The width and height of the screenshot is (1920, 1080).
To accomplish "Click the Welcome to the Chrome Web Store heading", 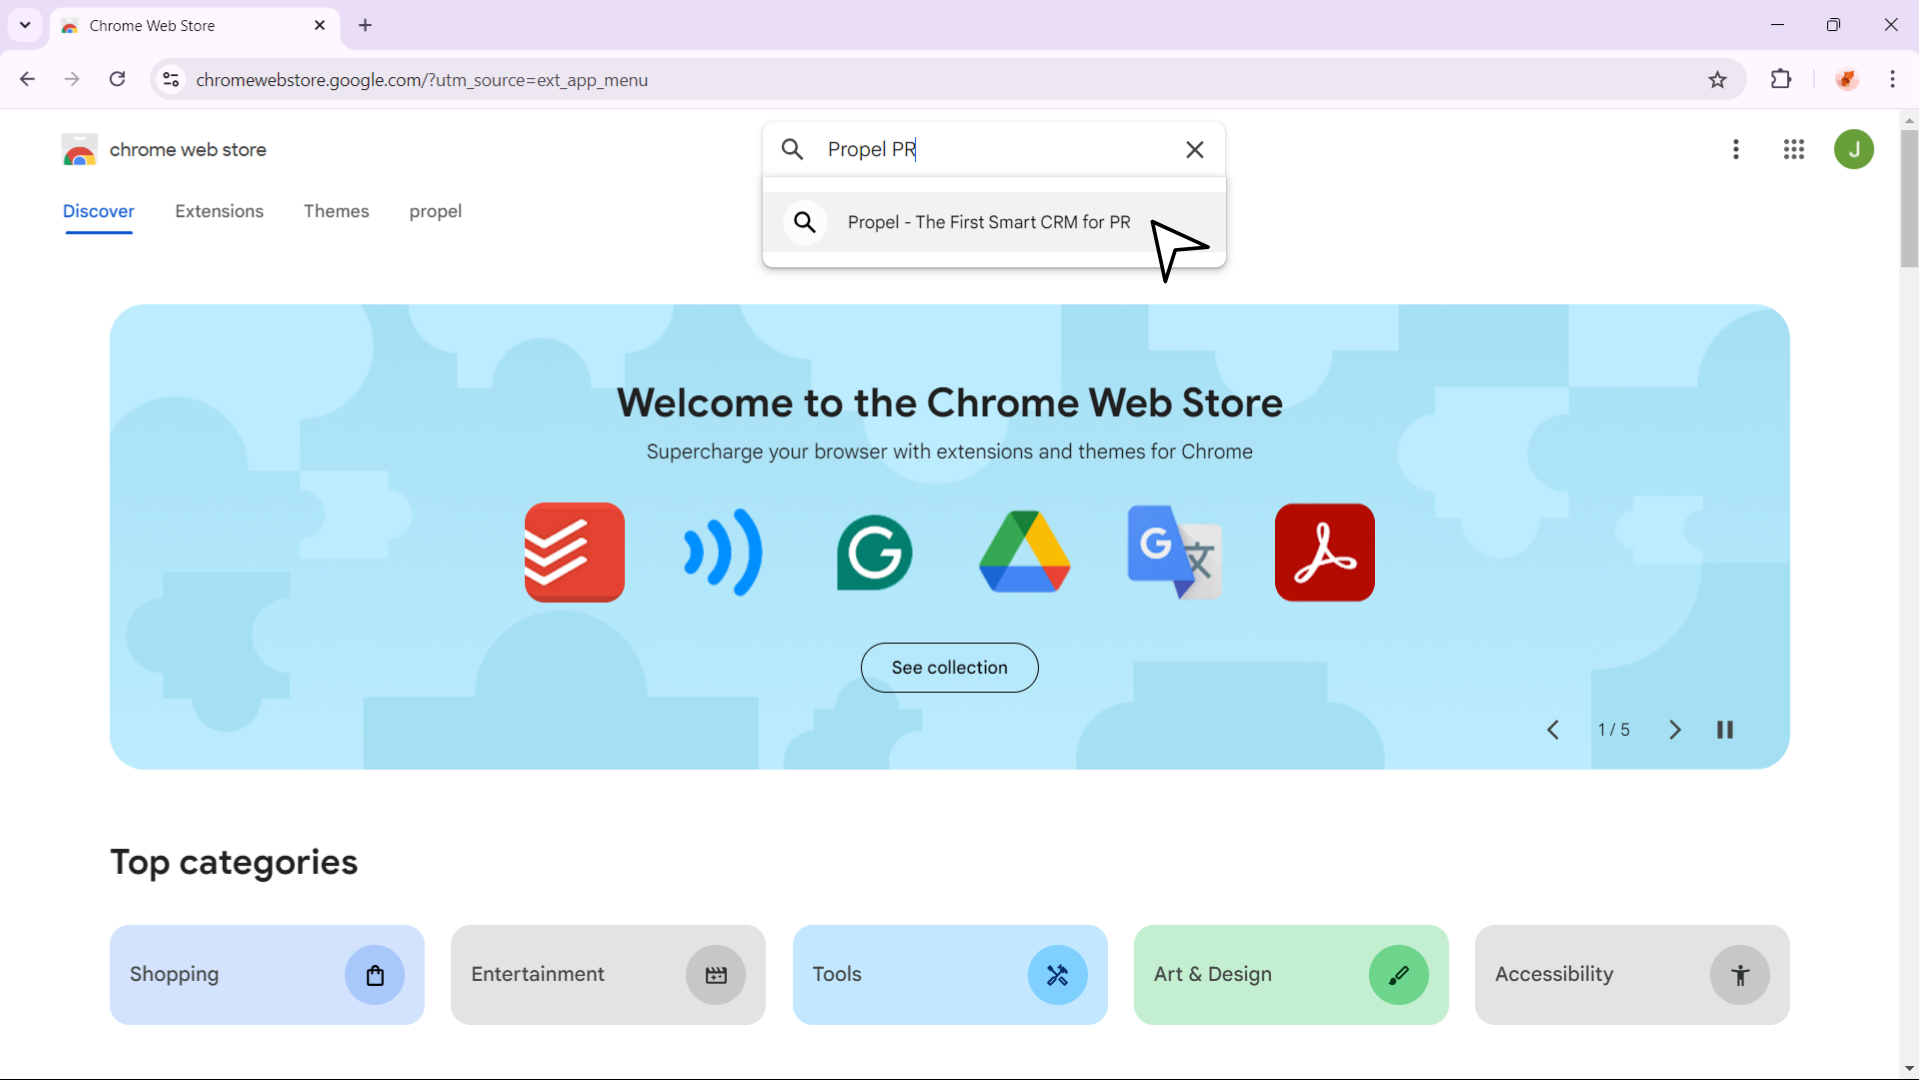I will click(x=949, y=403).
